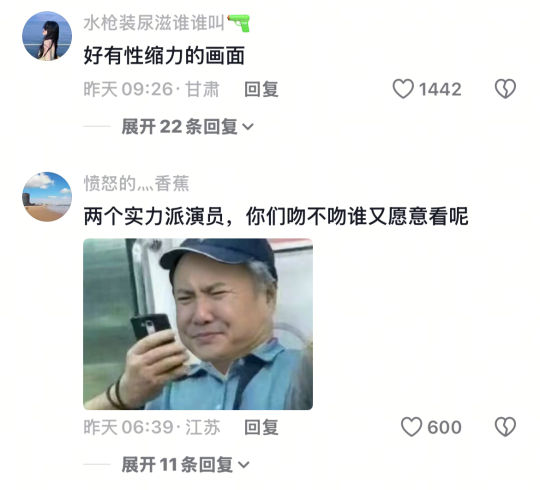The width and height of the screenshot is (540, 490).
Task: Tap the green water gun emoji
Action: (x=238, y=23)
